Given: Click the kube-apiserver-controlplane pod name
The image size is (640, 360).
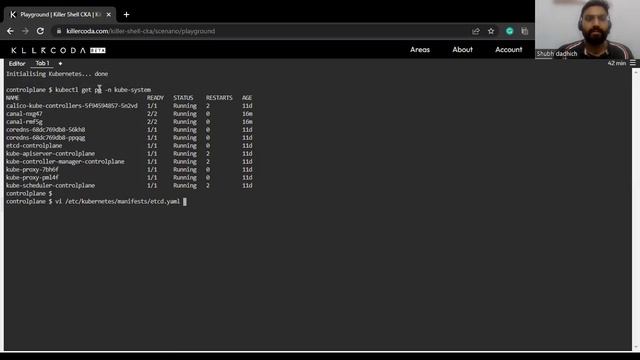Looking at the screenshot, I should 50,154.
